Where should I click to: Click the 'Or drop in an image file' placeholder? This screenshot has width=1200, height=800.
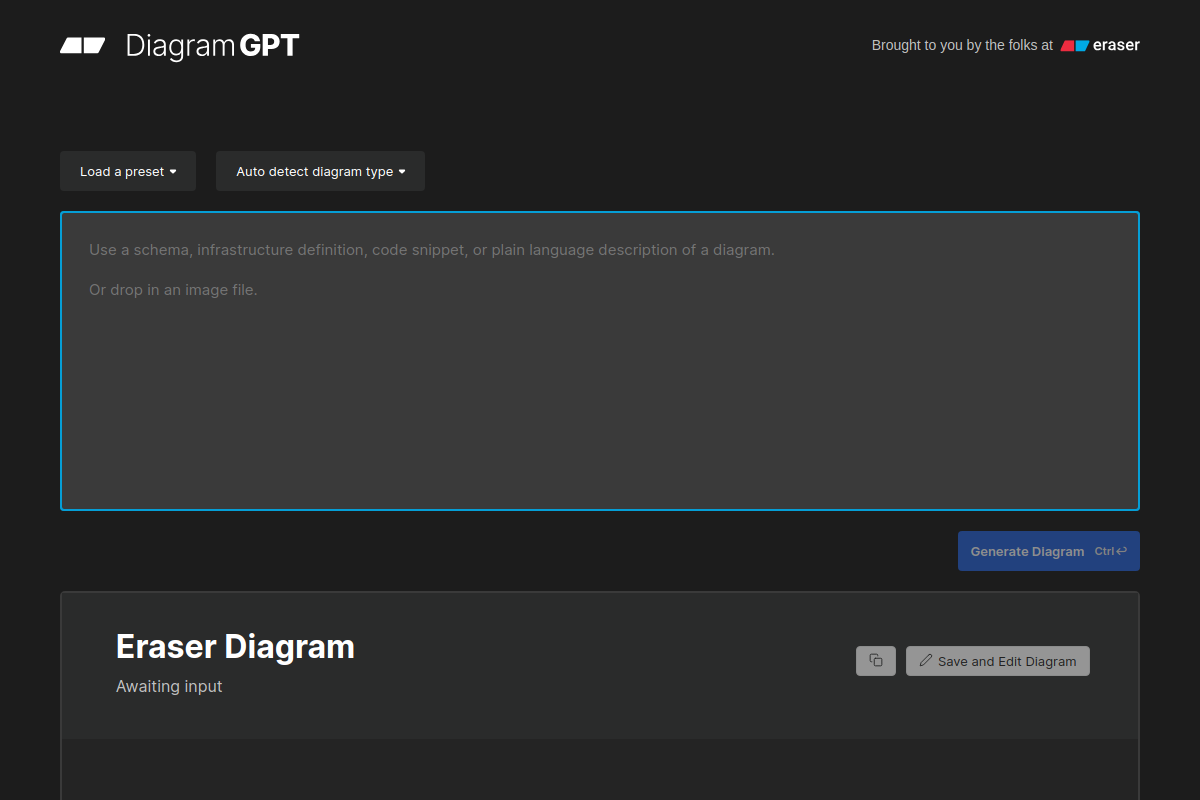[x=173, y=290]
